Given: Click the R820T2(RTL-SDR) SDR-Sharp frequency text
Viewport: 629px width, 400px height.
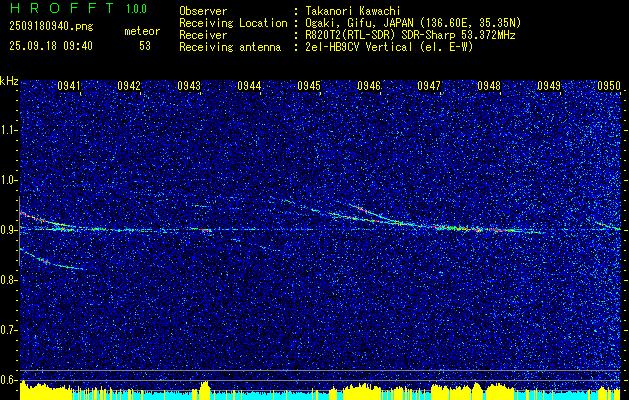Looking at the screenshot, I should point(410,35).
